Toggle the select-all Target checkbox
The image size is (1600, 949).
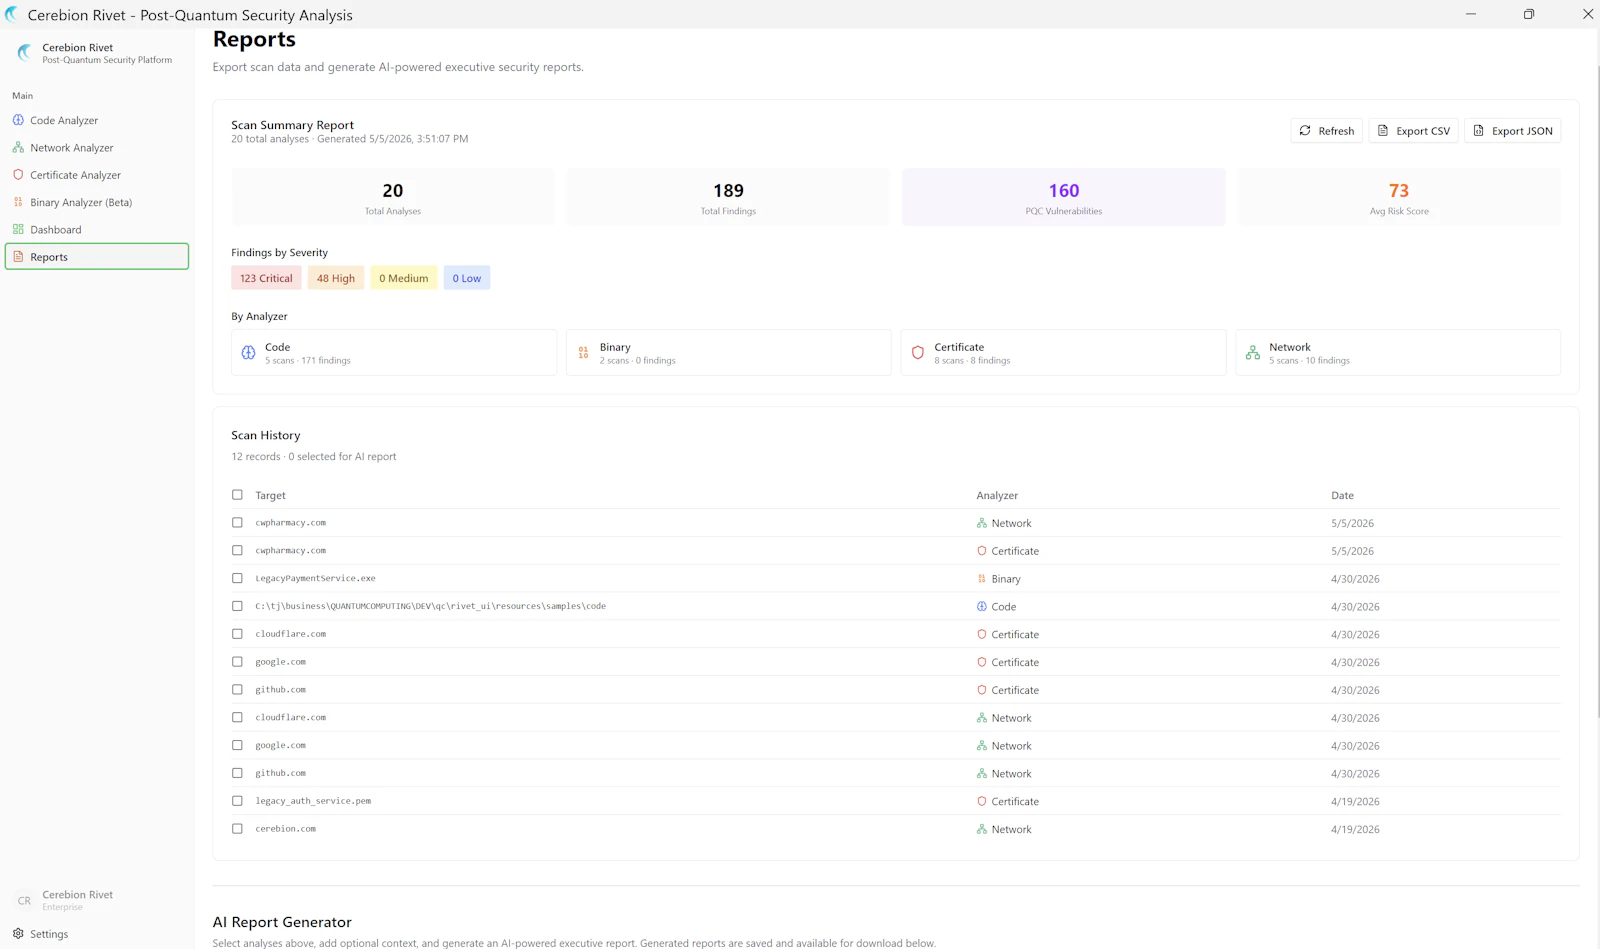pyautogui.click(x=237, y=495)
